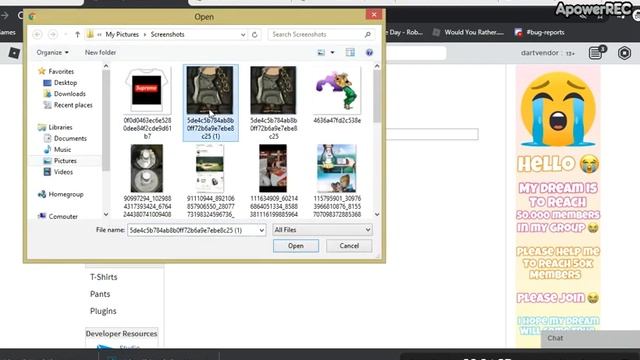Change the view with the view icon
The height and width of the screenshot is (360, 640).
click(x=321, y=53)
